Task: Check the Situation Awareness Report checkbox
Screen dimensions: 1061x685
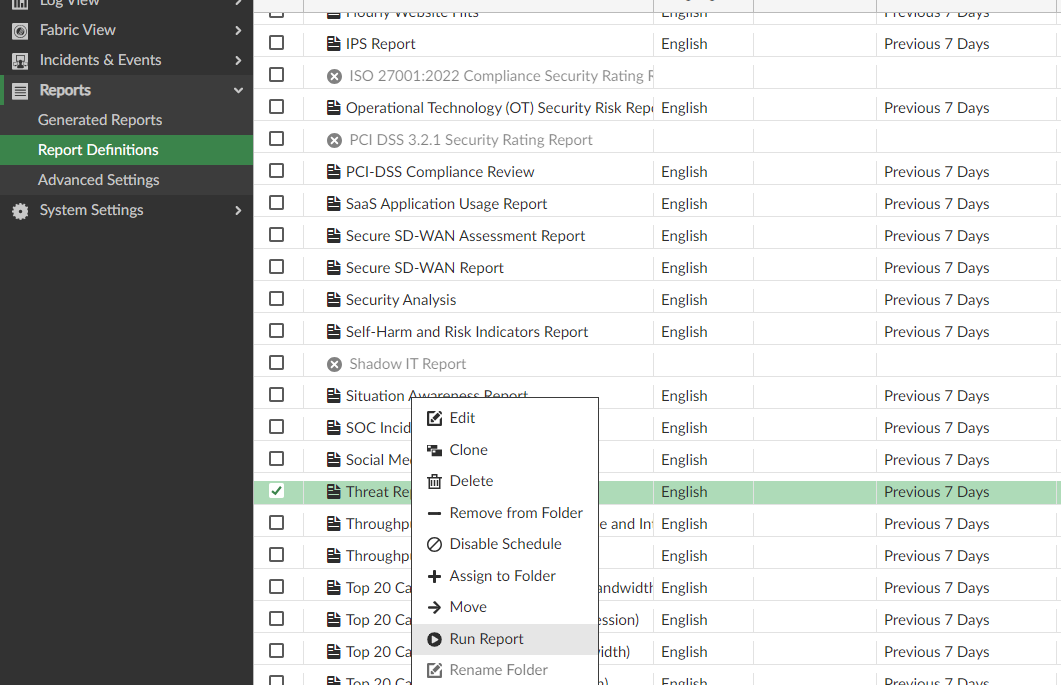Action: [x=276, y=395]
